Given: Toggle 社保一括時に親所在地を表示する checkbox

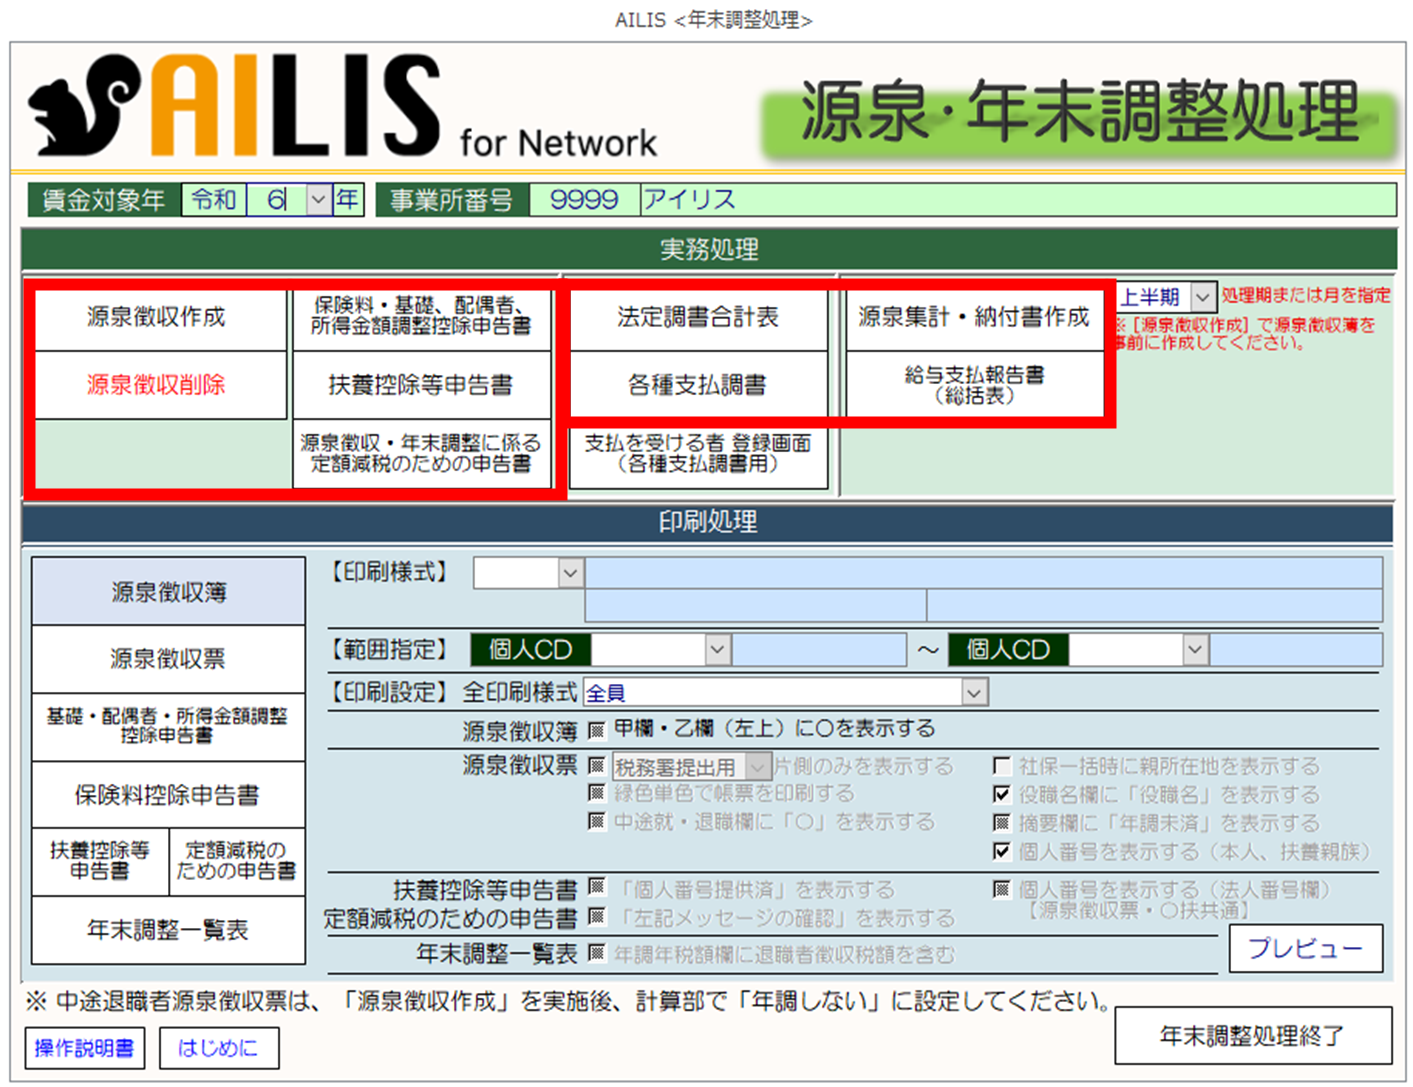Looking at the screenshot, I should tap(1001, 766).
